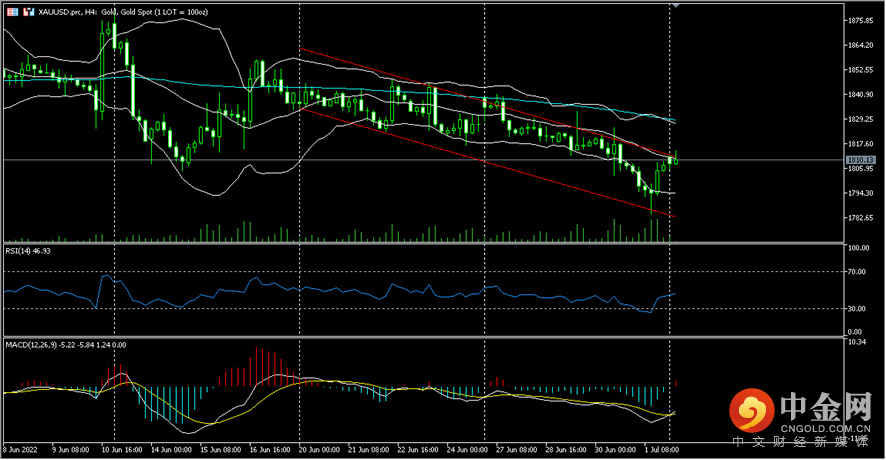The image size is (886, 460).
Task: Click the 15 Jun 08:00 time label
Action: point(220,450)
